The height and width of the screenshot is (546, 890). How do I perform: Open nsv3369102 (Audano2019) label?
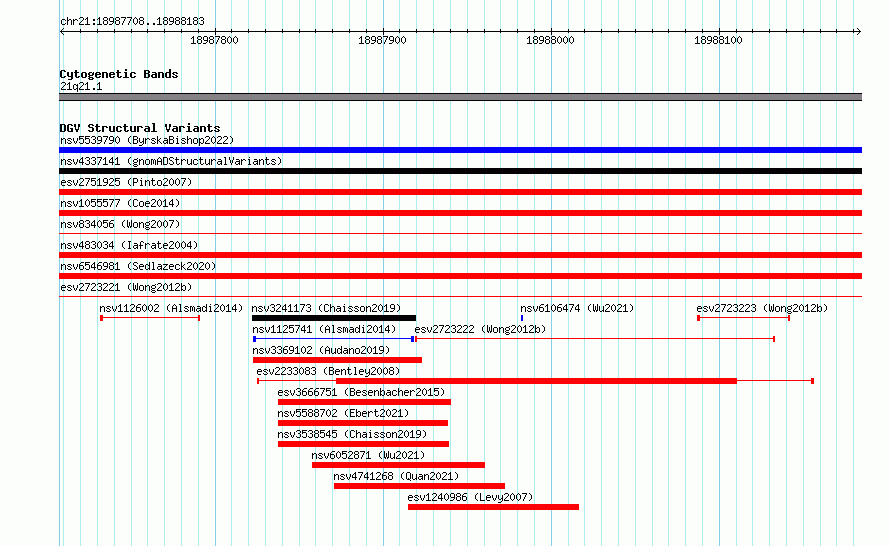[x=321, y=350]
